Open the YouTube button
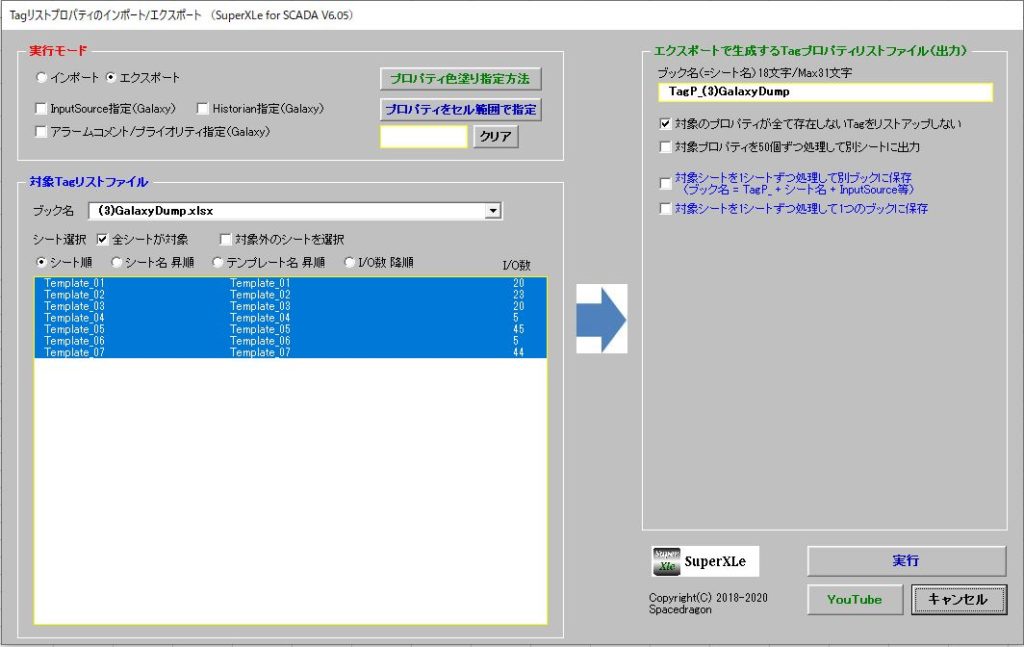The image size is (1024, 647). pyautogui.click(x=855, y=599)
